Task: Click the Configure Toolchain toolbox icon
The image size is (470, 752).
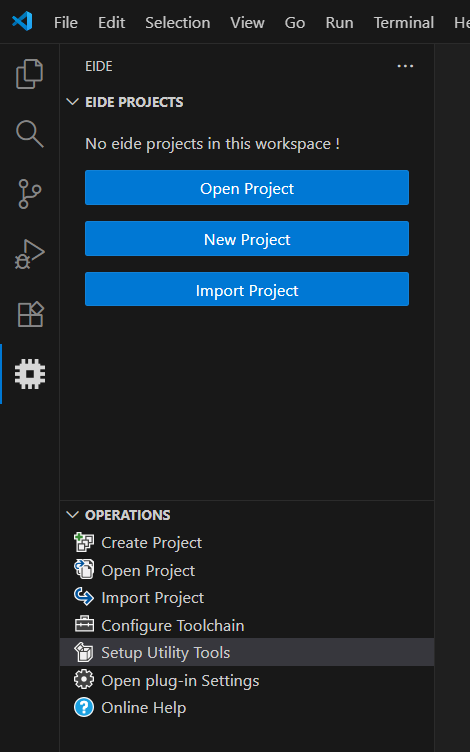Action: (x=84, y=625)
